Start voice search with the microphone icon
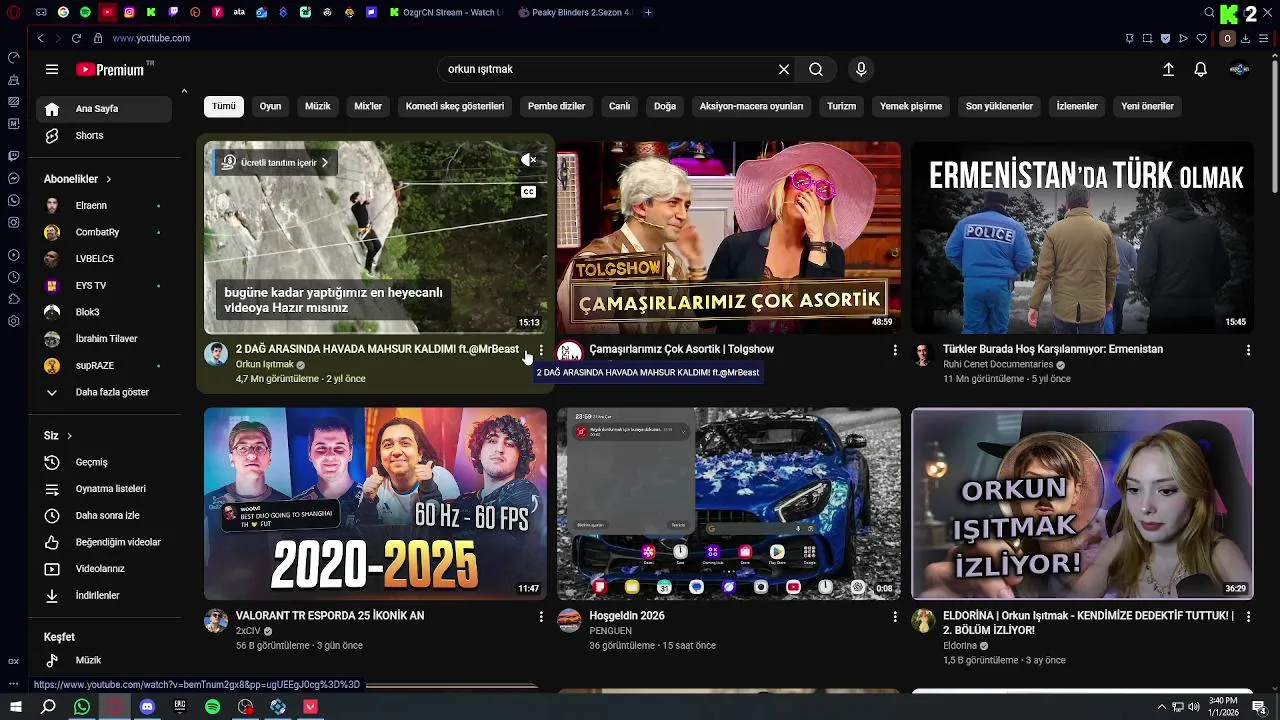The width and height of the screenshot is (1280, 720). tap(861, 69)
